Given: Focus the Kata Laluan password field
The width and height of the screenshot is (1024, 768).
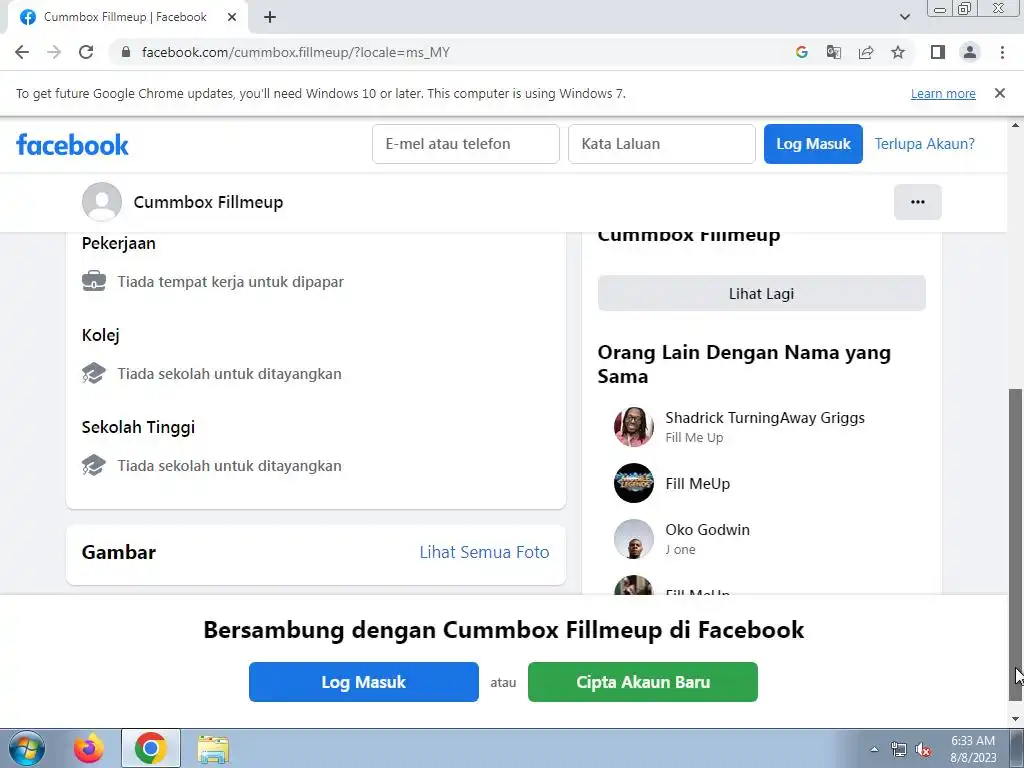Looking at the screenshot, I should coord(662,144).
